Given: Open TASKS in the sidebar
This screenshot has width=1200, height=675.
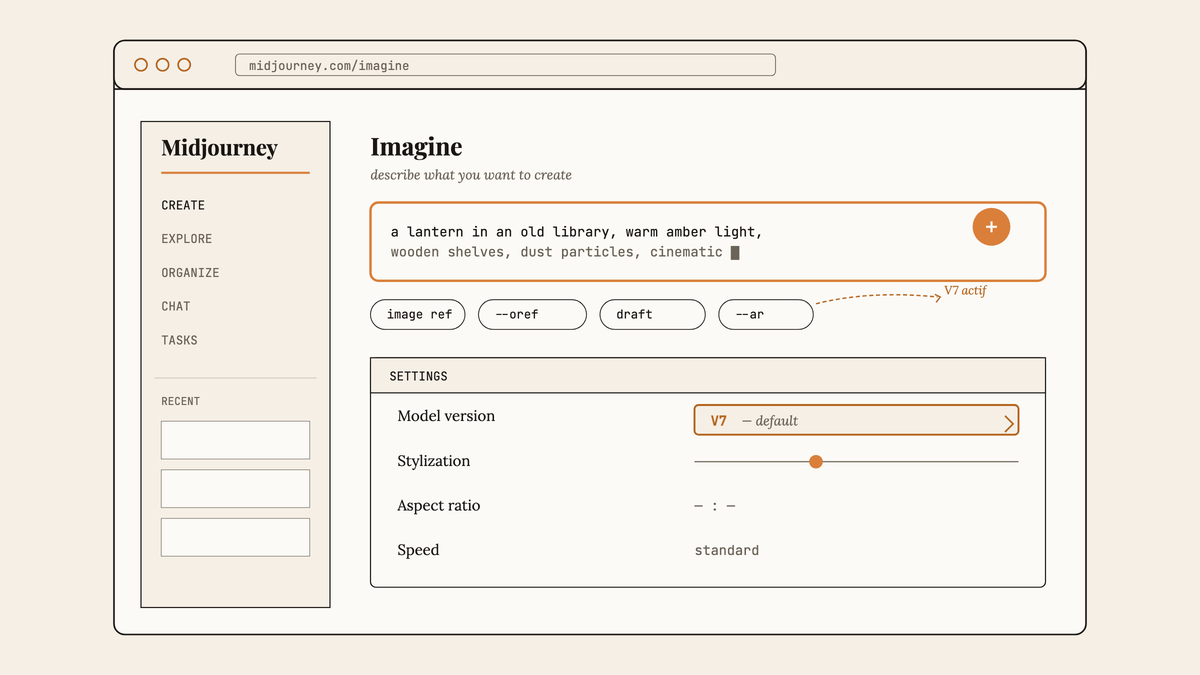Looking at the screenshot, I should pos(180,341).
